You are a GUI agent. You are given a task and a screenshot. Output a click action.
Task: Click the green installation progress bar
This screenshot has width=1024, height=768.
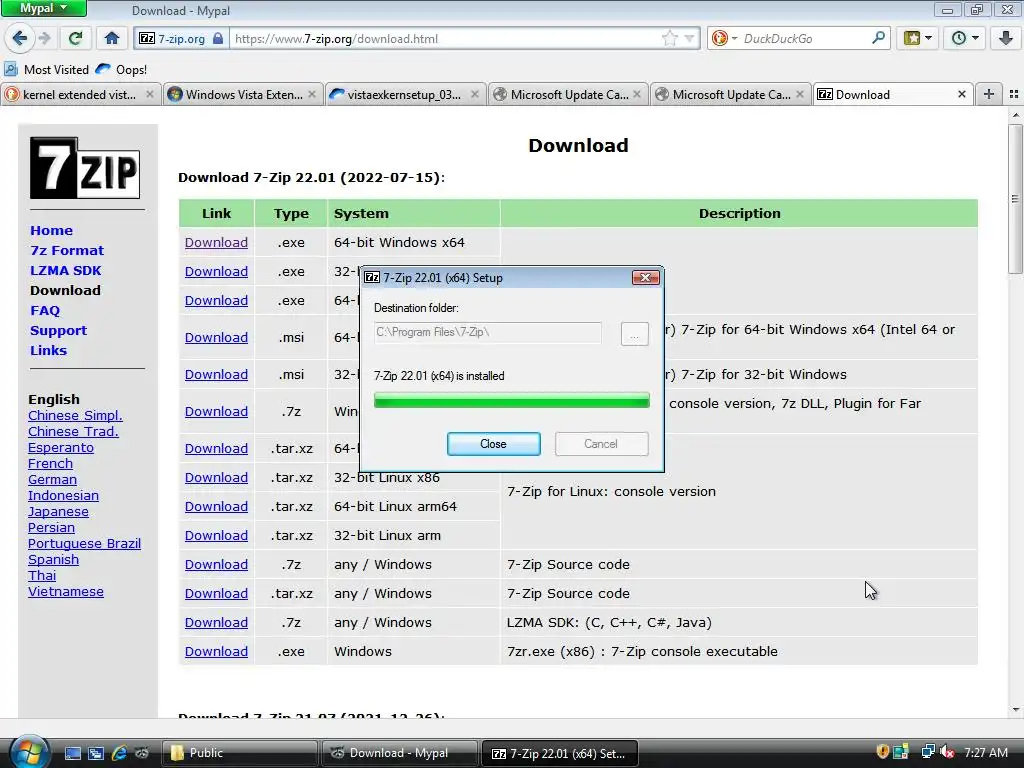(511, 400)
